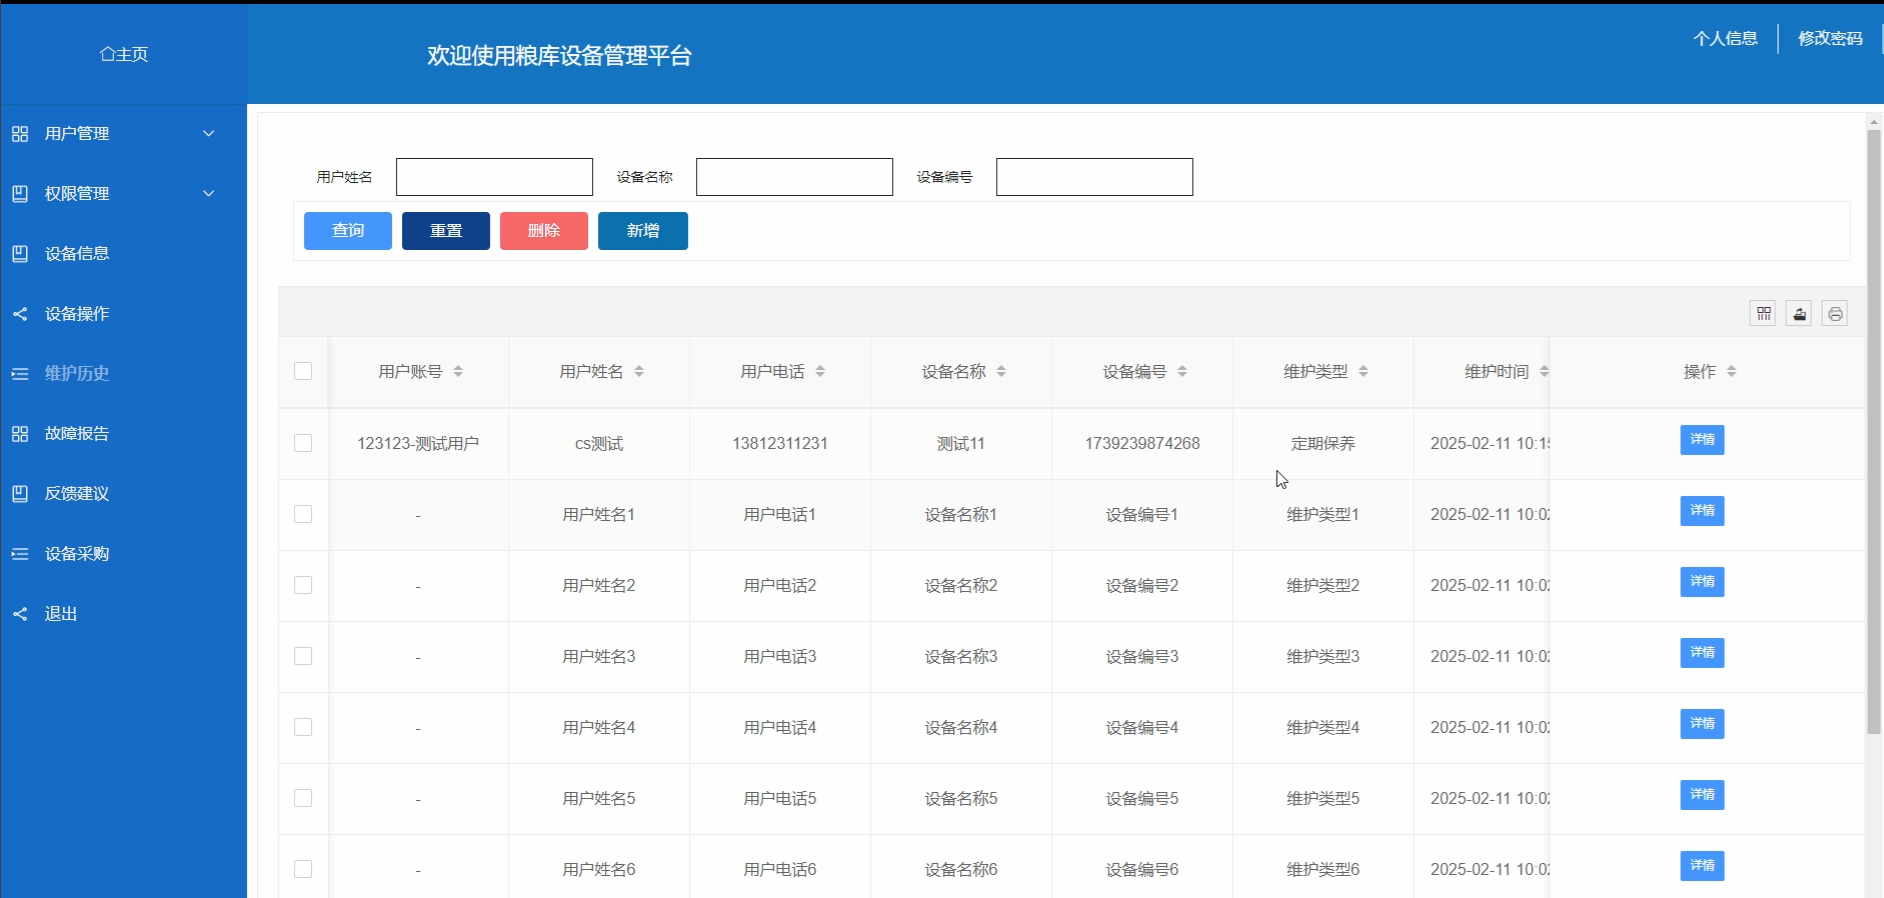Open 详情 for 用户姓名3 row

click(1702, 653)
